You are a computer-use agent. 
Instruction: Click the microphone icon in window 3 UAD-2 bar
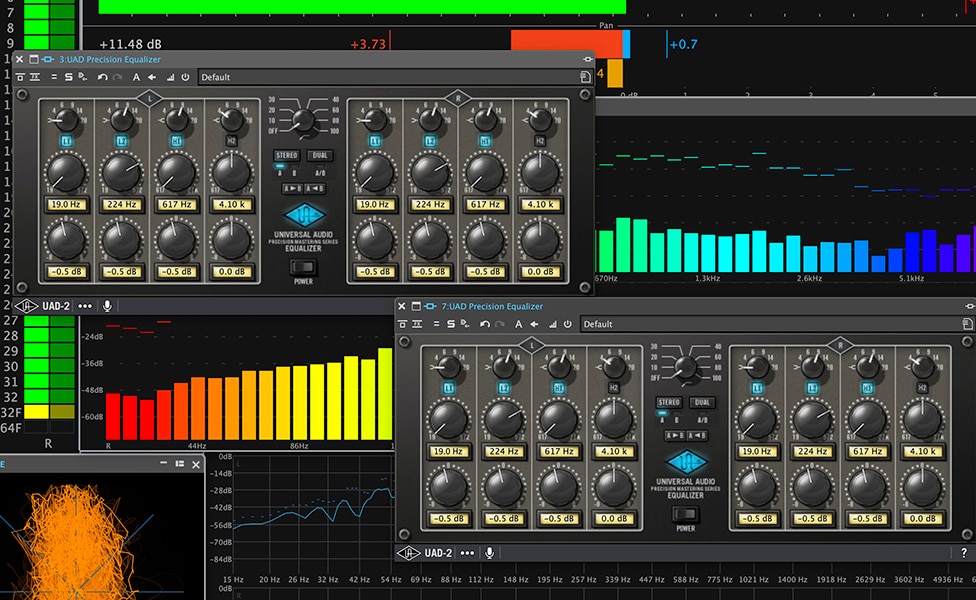click(x=107, y=306)
